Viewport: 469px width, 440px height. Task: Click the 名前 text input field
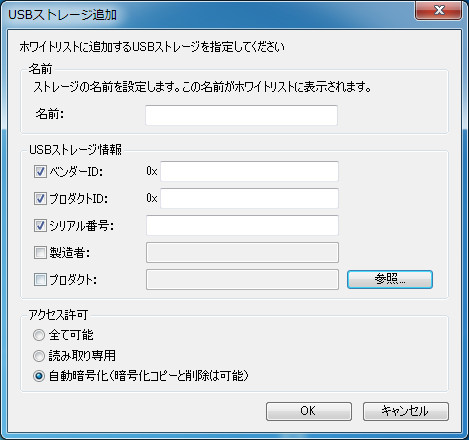[241, 115]
